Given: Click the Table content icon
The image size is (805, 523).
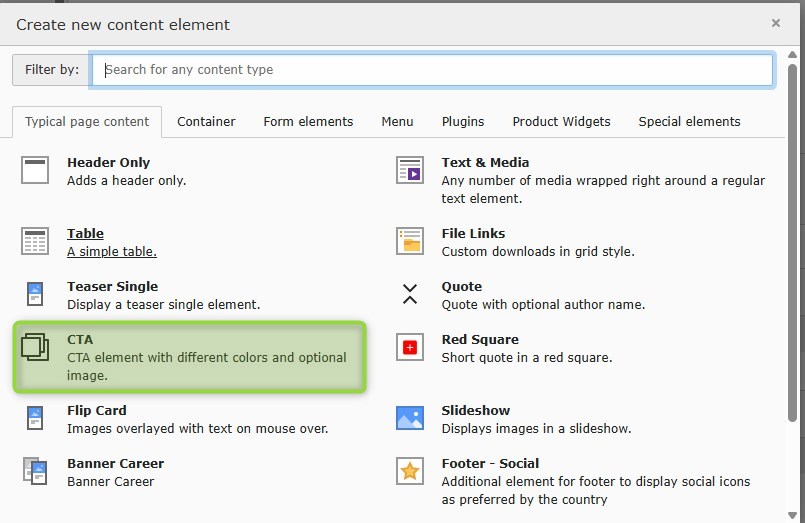Looking at the screenshot, I should pos(35,242).
